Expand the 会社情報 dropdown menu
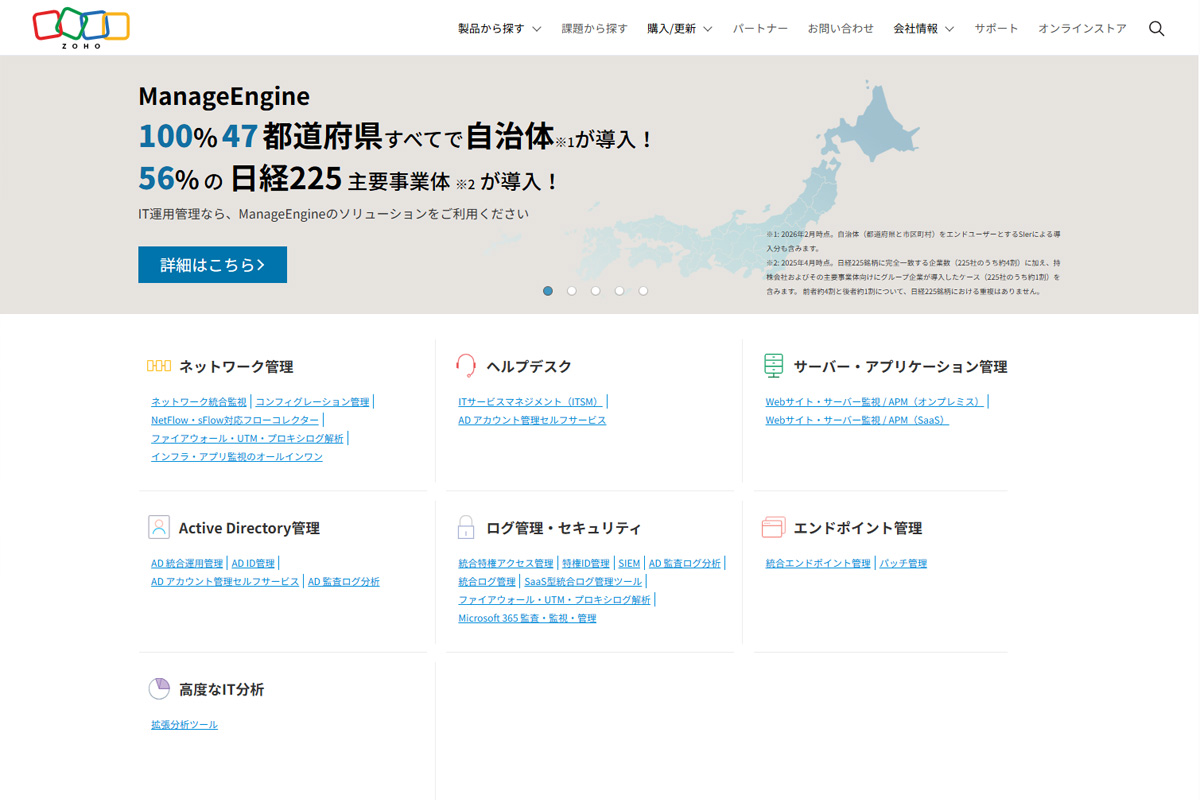This screenshot has width=1200, height=800. click(924, 29)
